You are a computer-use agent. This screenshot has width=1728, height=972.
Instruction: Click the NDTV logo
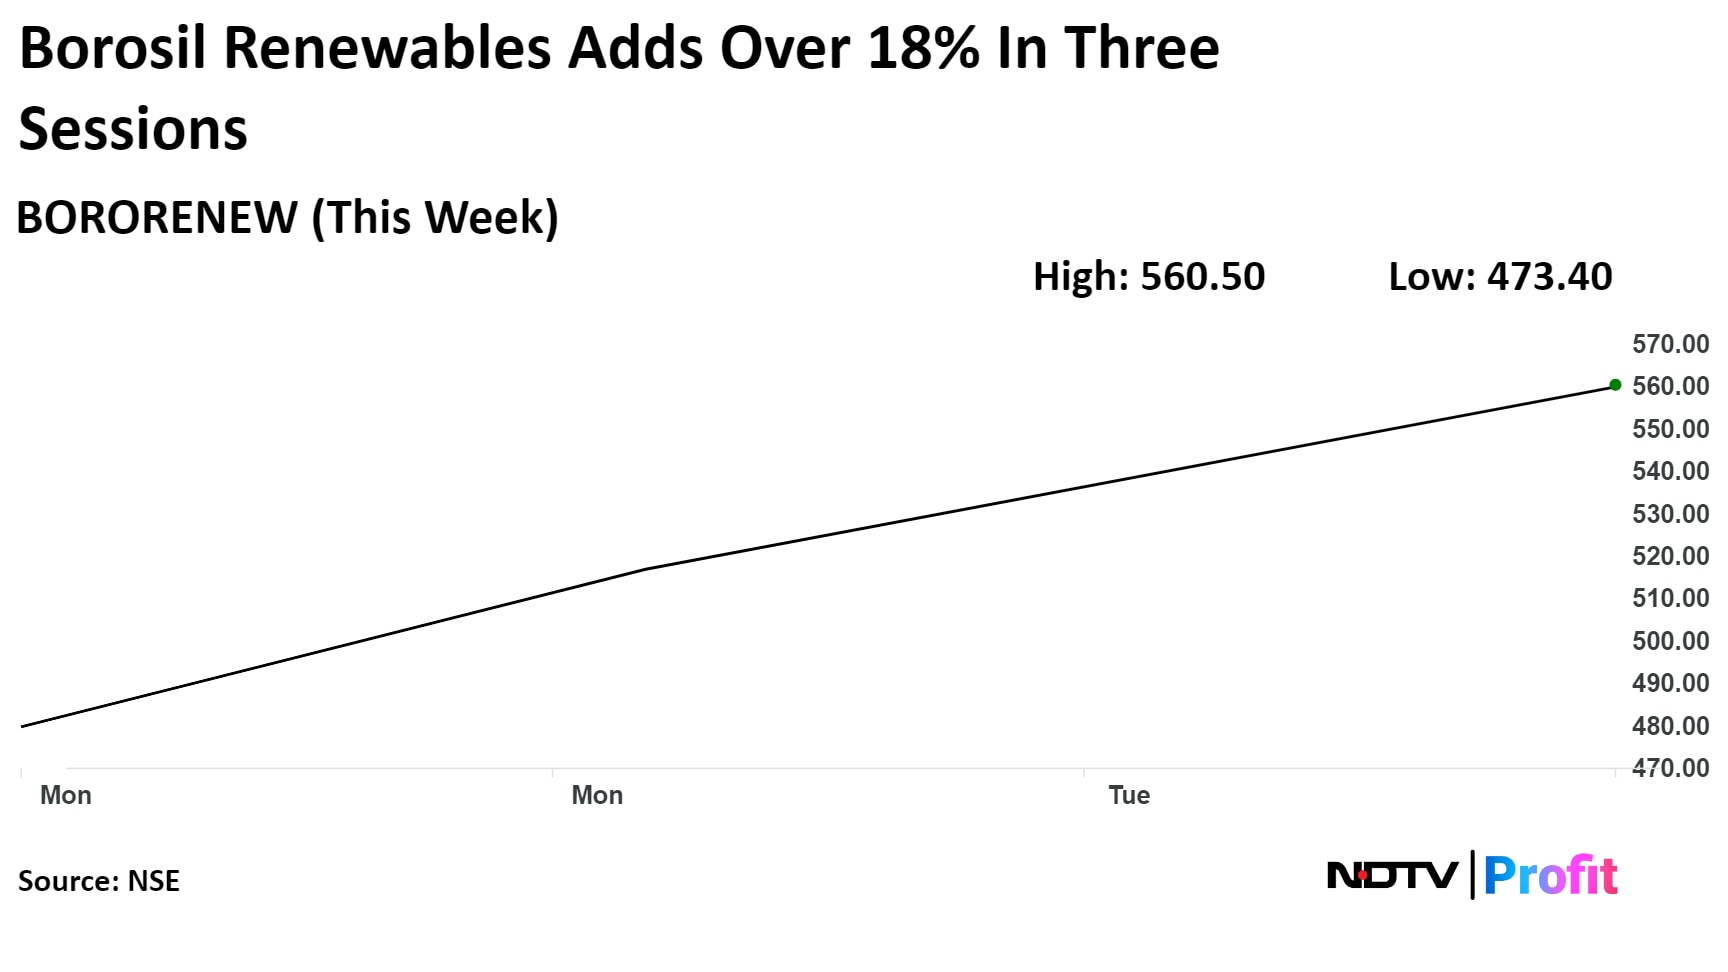click(x=1392, y=876)
